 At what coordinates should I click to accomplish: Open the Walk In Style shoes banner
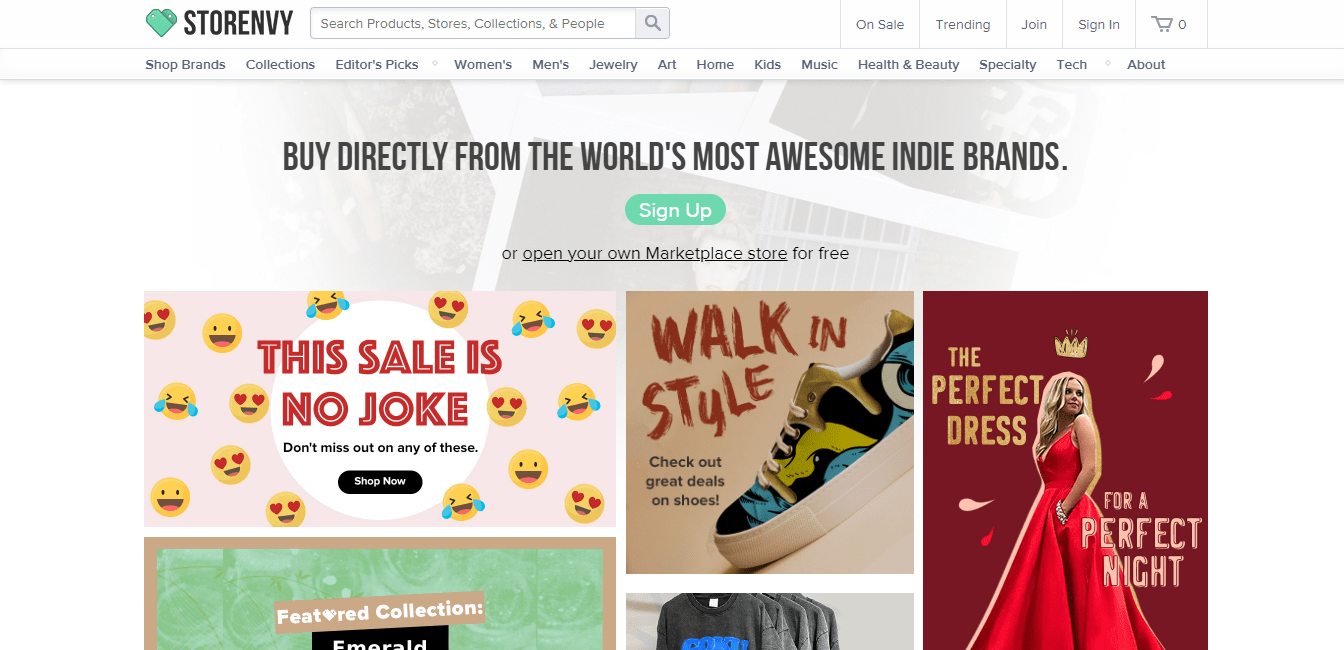pyautogui.click(x=769, y=432)
